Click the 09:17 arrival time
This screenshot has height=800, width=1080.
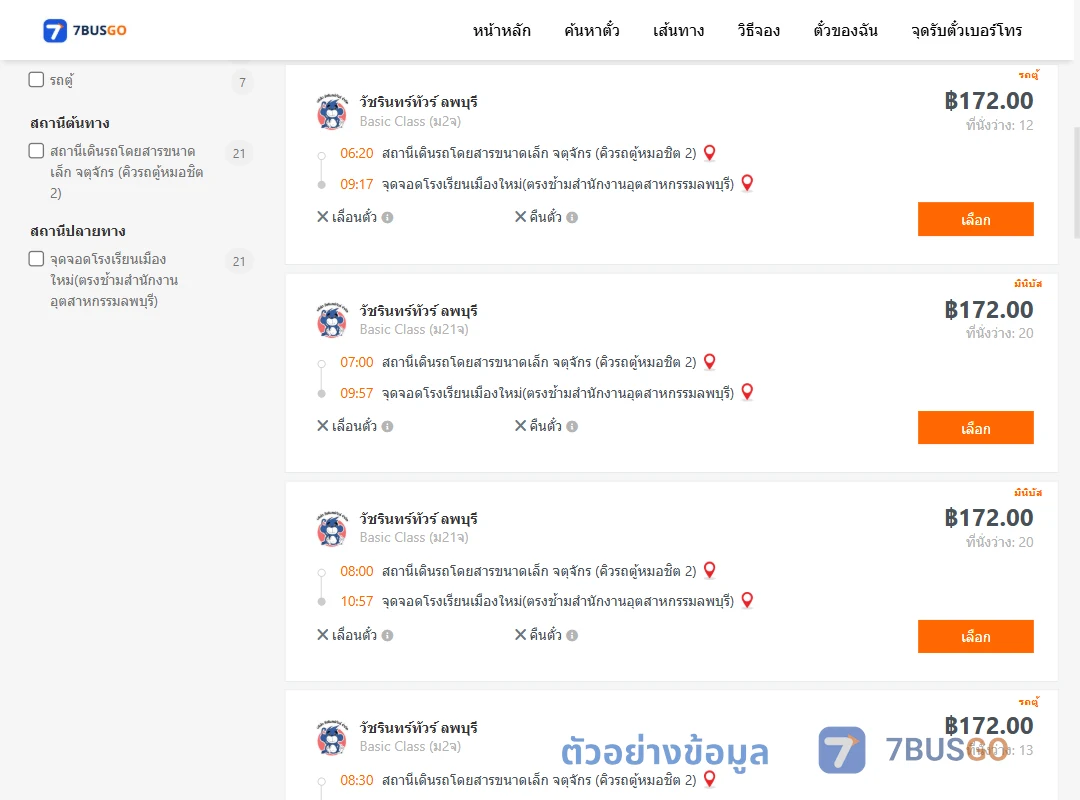pyautogui.click(x=357, y=184)
